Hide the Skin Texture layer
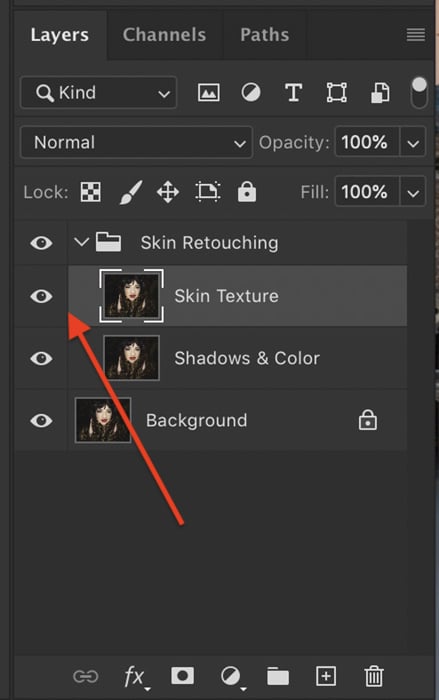439x700 pixels. (41, 296)
